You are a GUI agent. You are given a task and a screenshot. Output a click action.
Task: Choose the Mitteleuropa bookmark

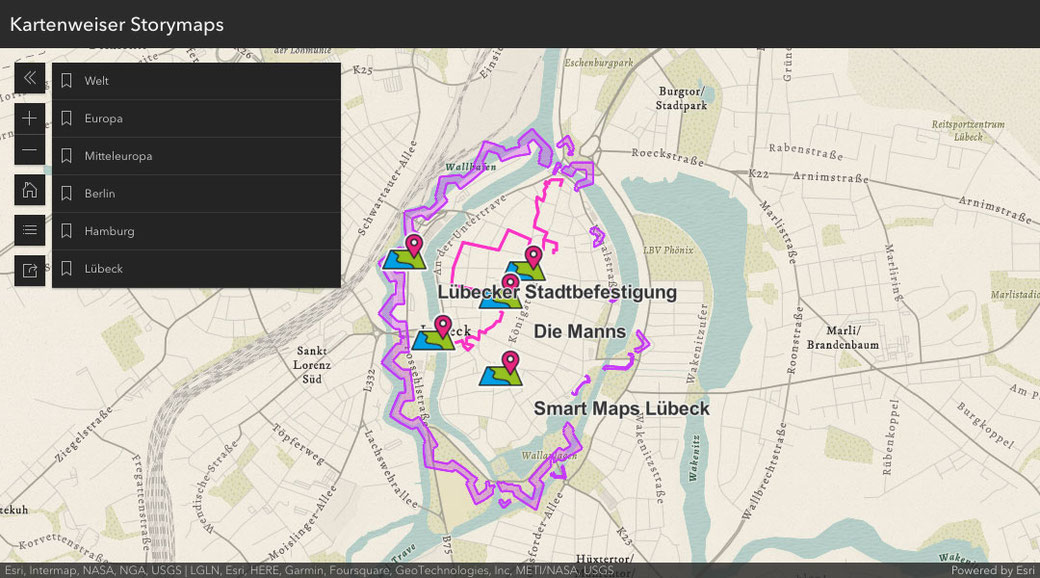click(x=196, y=156)
